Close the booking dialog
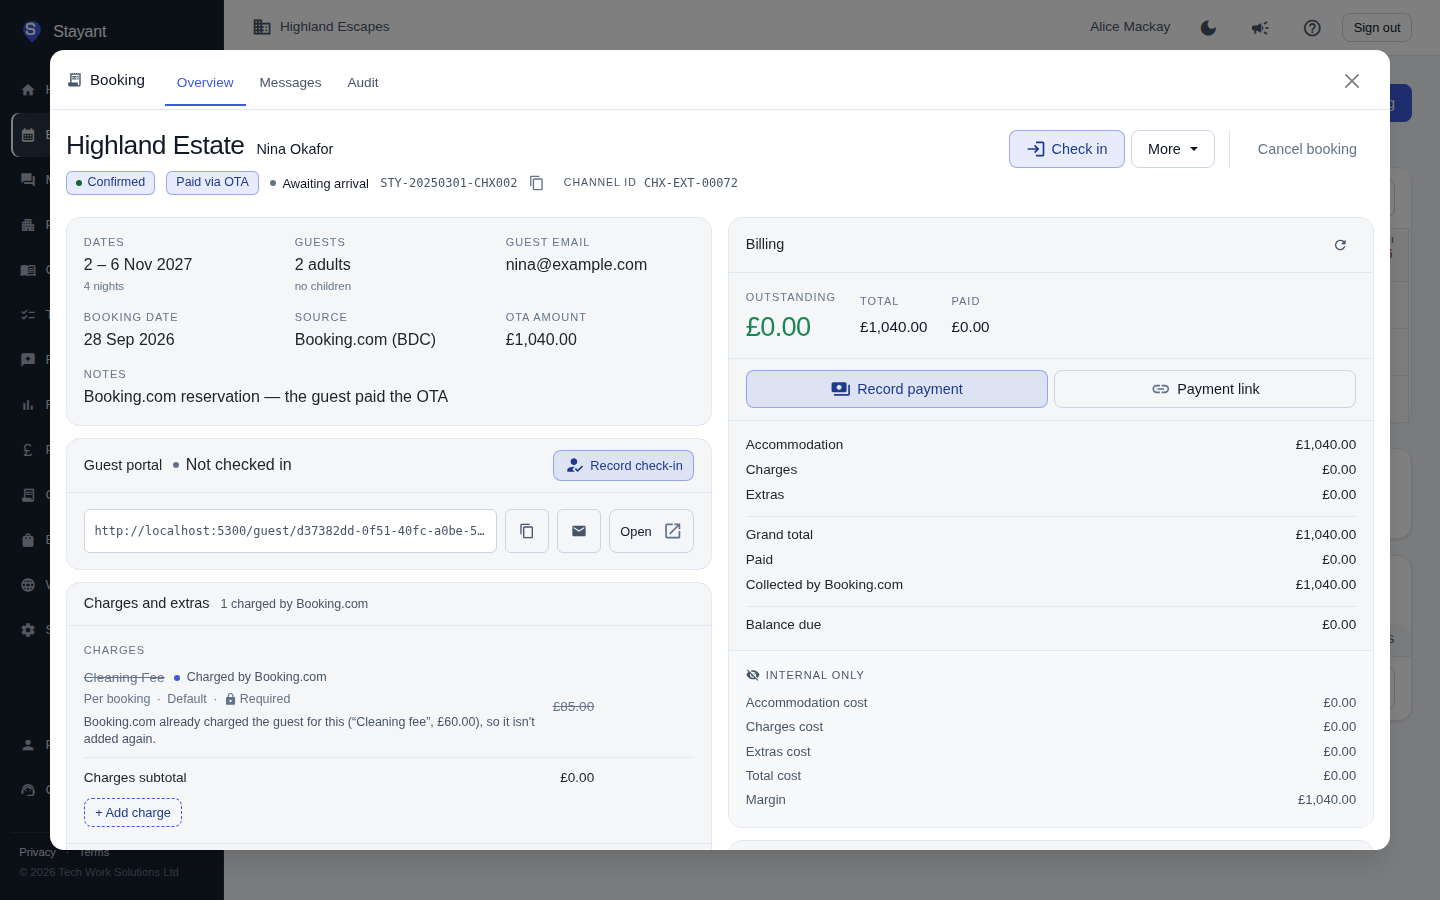The image size is (1440, 900). [1352, 81]
